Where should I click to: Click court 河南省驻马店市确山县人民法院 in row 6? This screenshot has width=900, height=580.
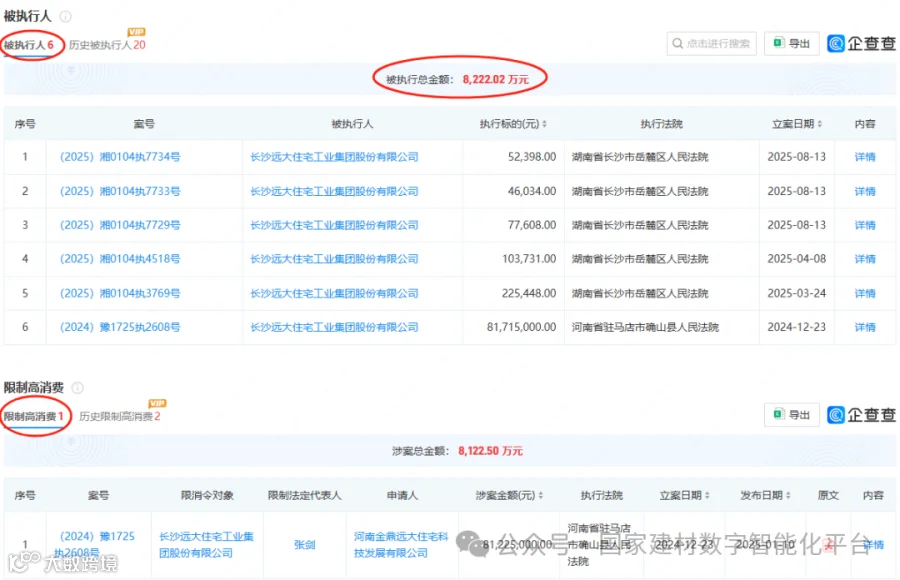coord(645,327)
